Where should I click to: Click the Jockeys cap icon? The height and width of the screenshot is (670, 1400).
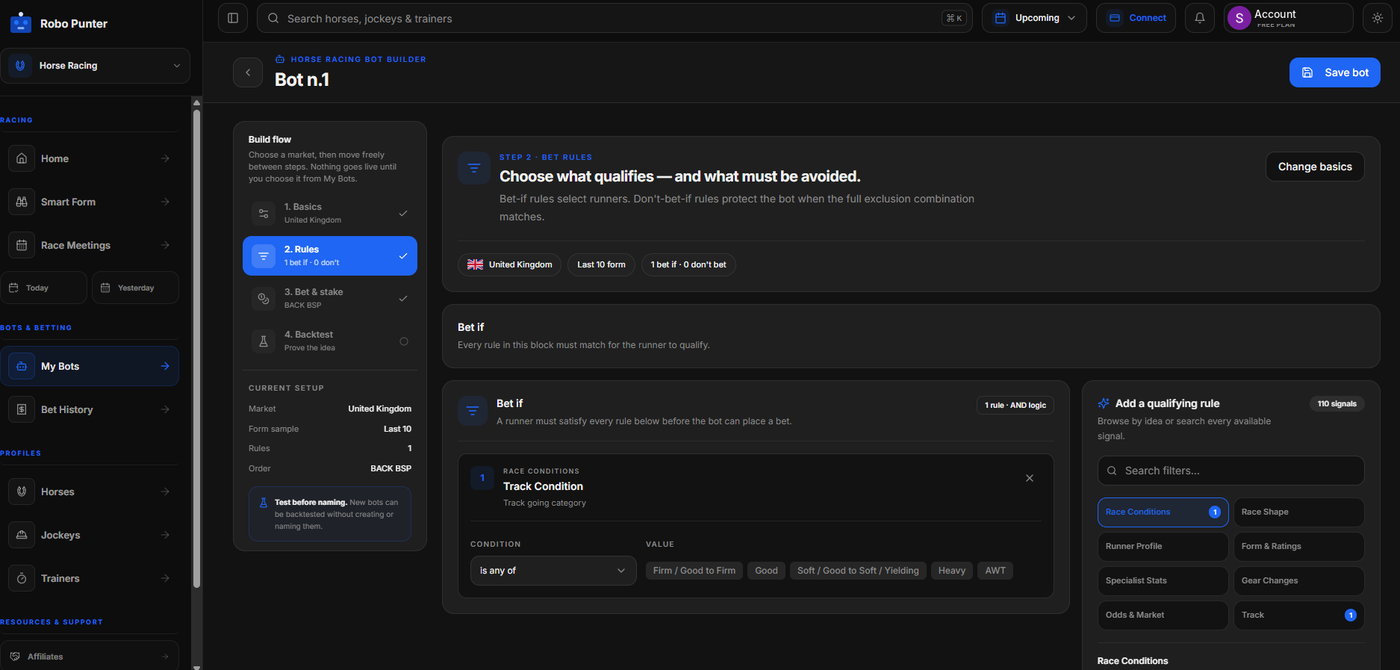[22, 535]
